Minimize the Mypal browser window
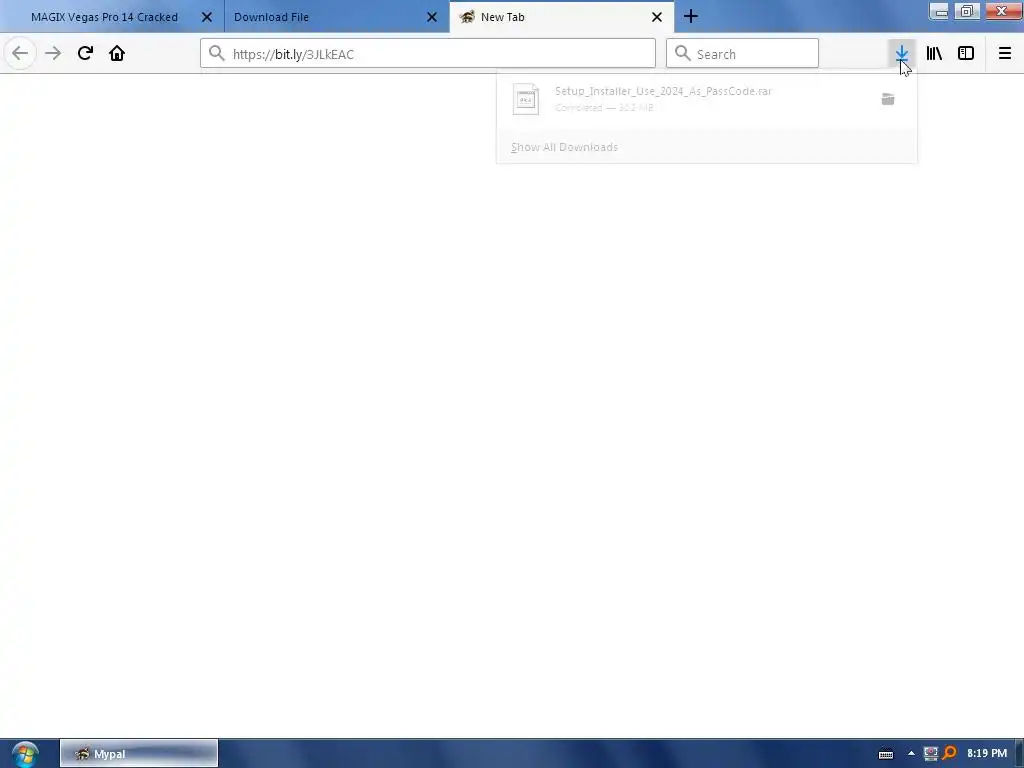Viewport: 1024px width, 768px height. click(x=939, y=11)
